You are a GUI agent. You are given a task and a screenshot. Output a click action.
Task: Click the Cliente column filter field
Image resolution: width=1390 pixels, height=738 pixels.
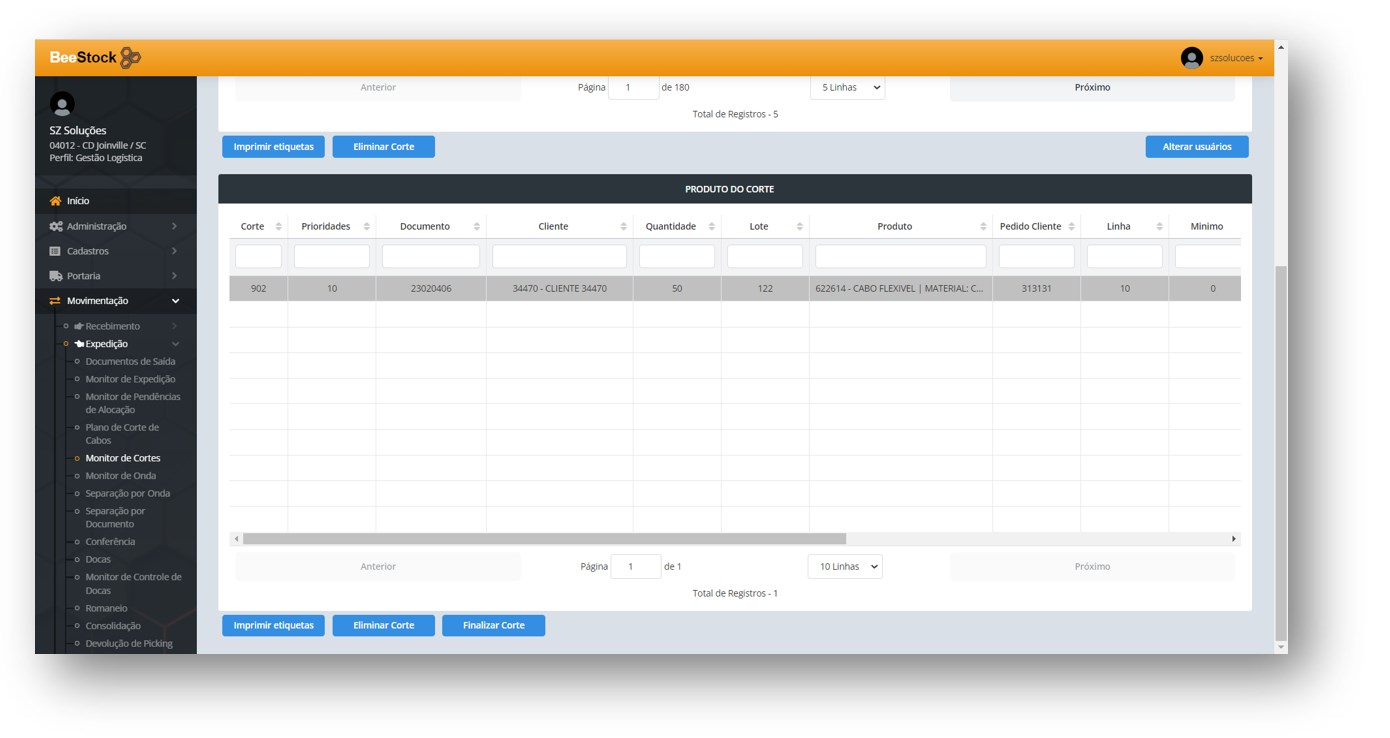559,257
